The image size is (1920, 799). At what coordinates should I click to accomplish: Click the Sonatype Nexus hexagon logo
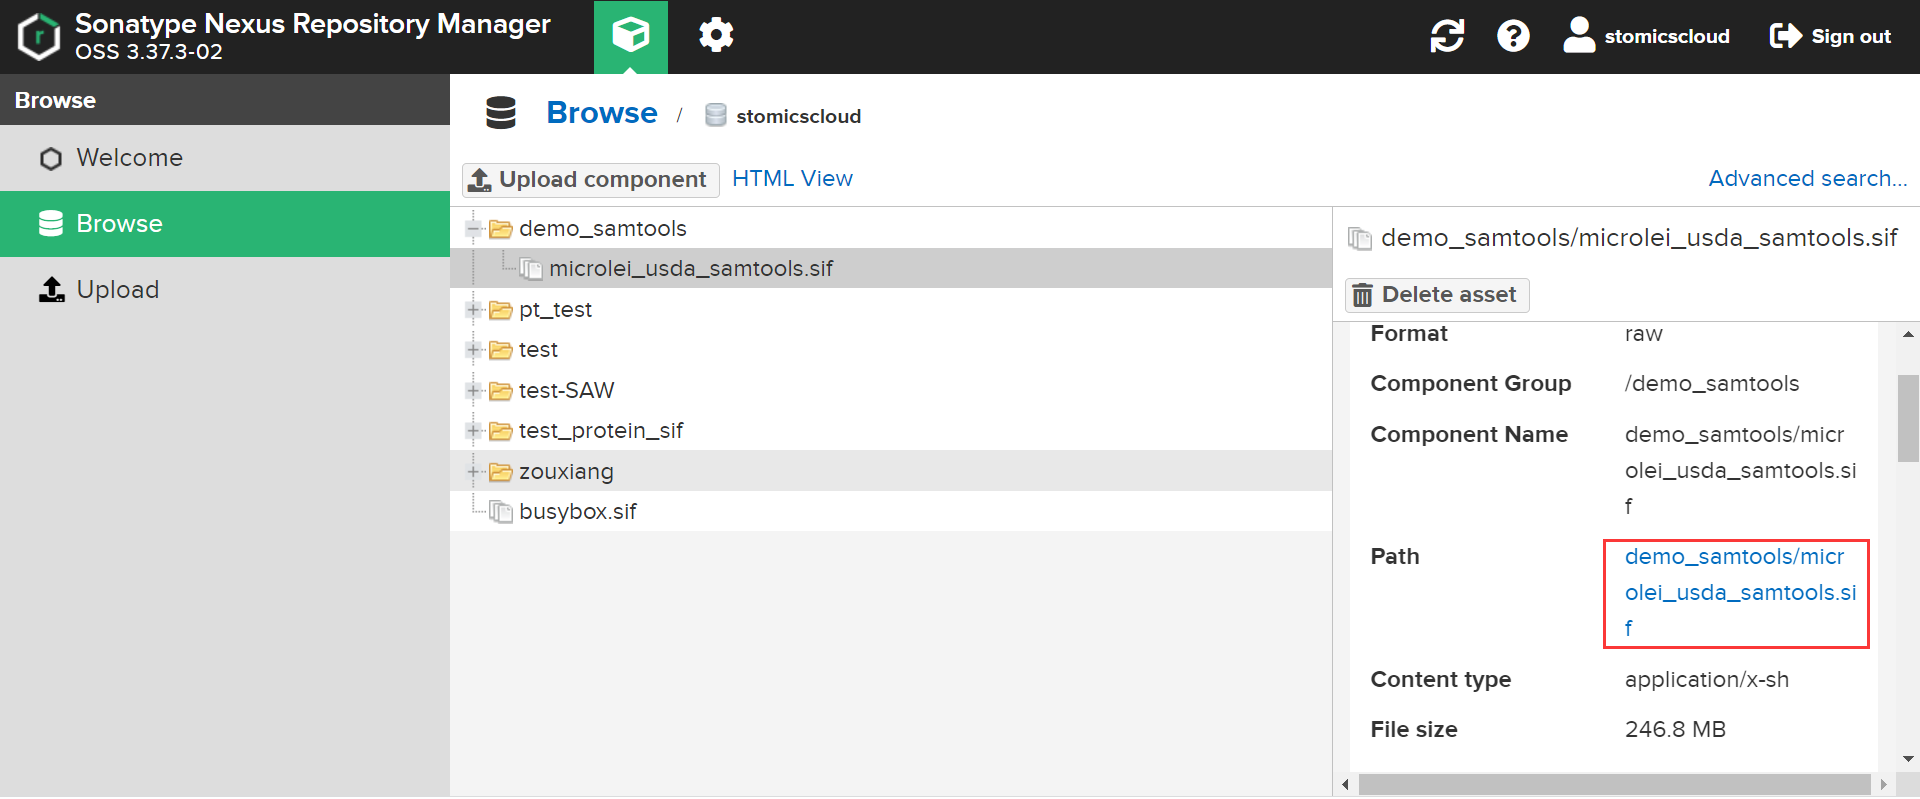(x=39, y=37)
